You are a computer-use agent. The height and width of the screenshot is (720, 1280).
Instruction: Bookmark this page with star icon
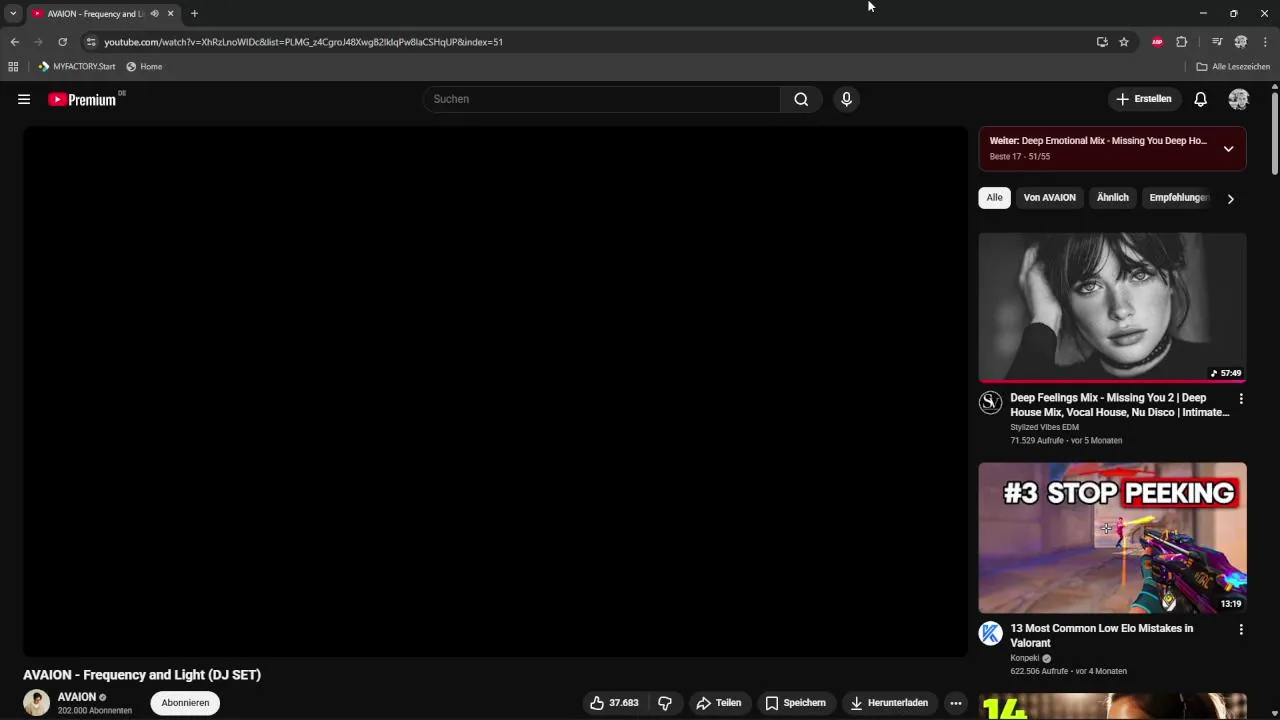click(1124, 42)
